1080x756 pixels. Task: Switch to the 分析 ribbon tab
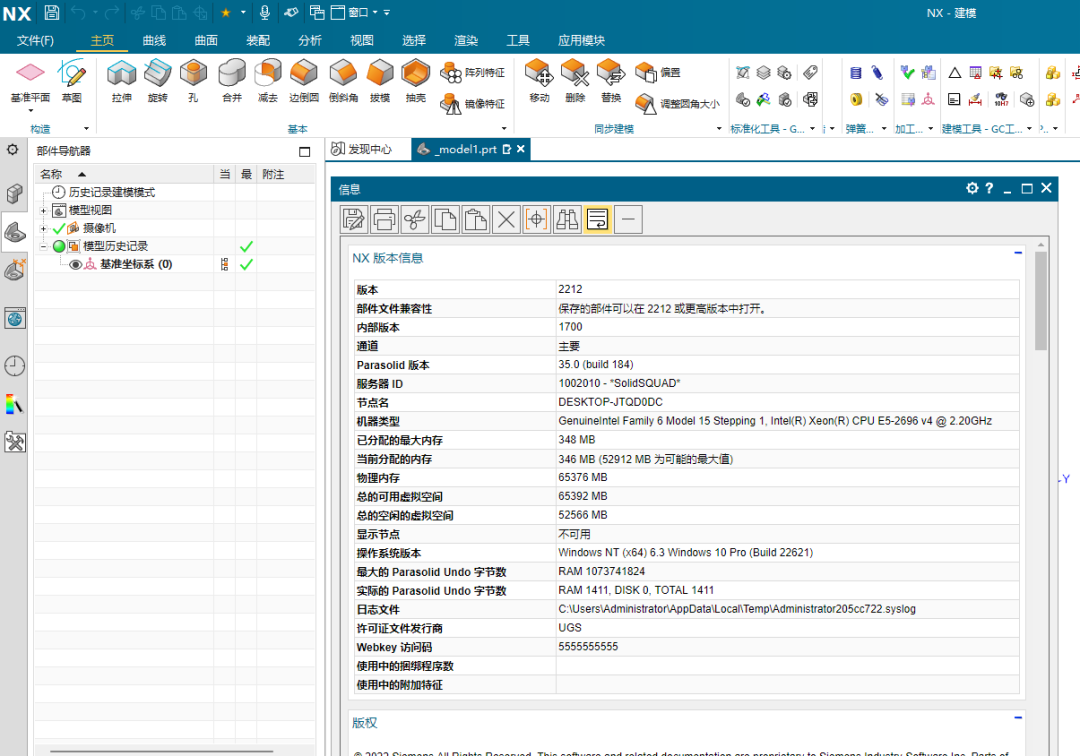pos(310,41)
